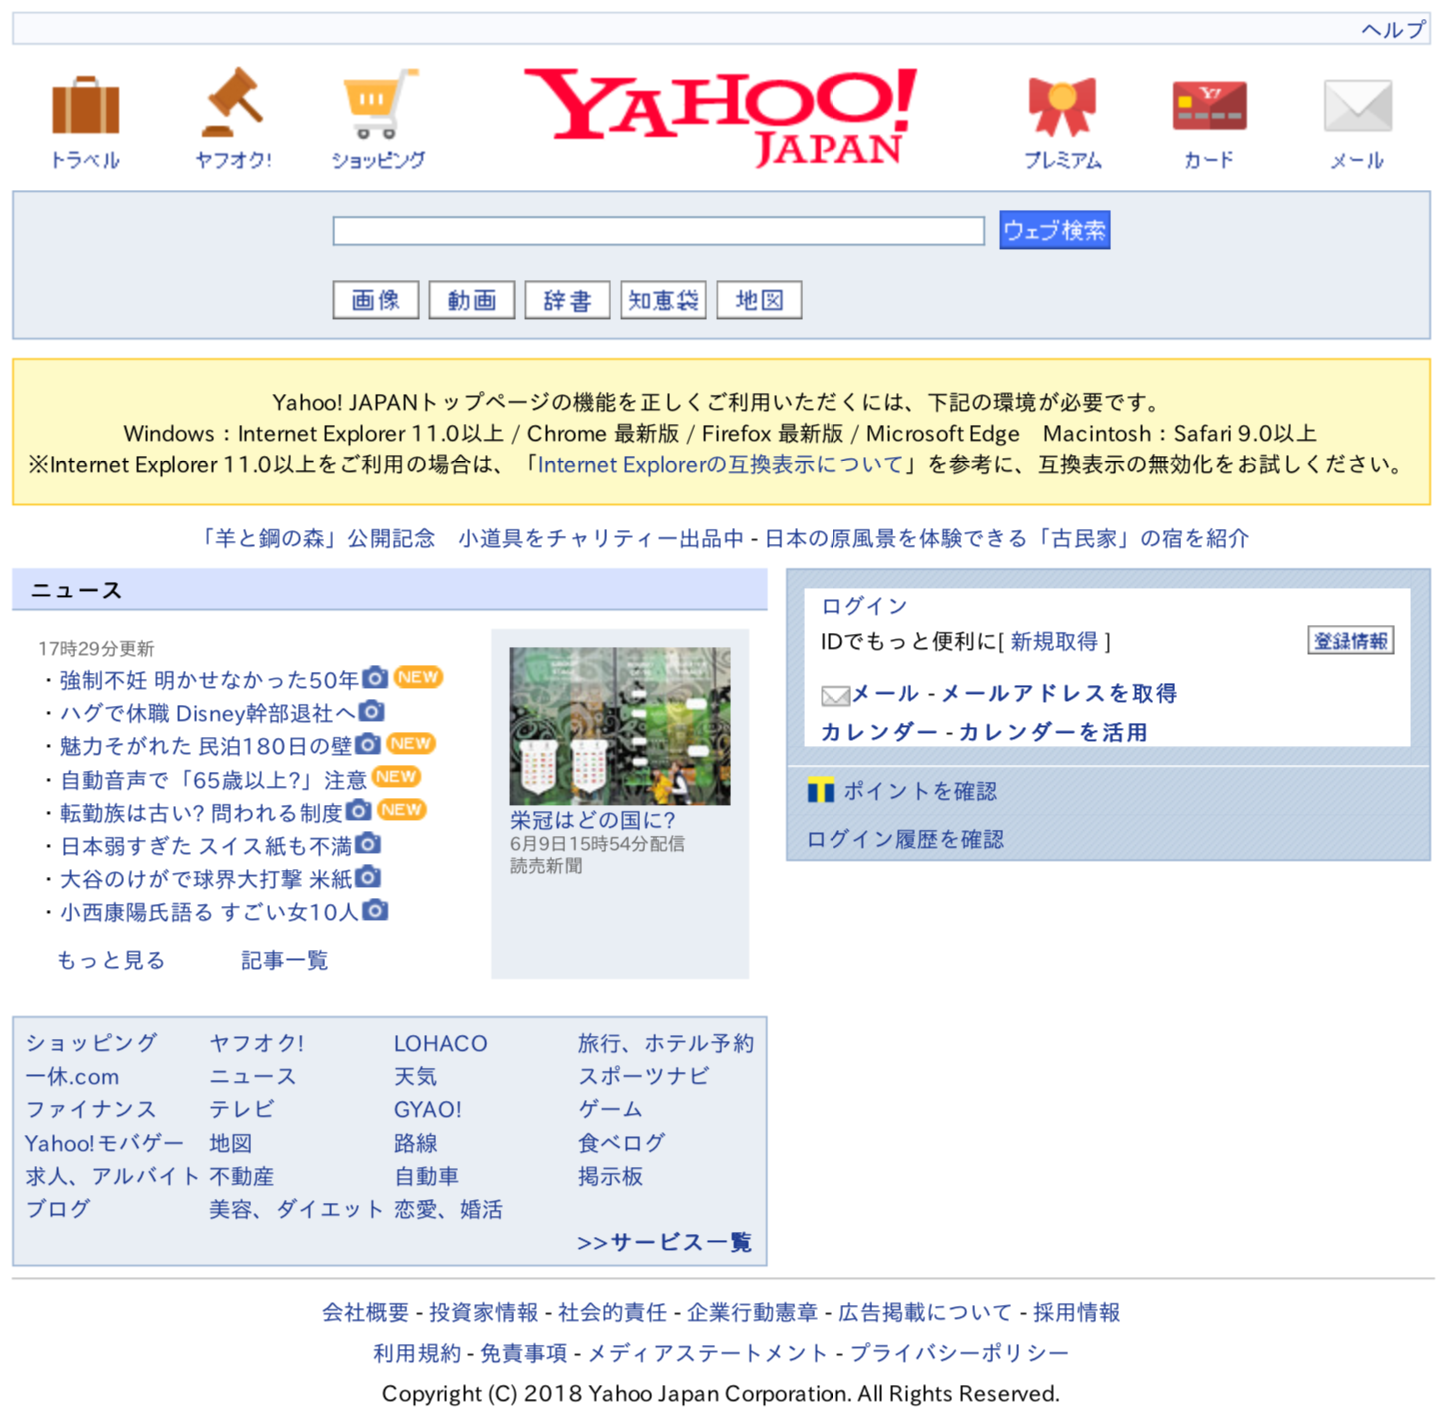Screen dimensions: 1456x1418
Task: Click the Yahoo! JAPAN logo
Action: (720, 117)
